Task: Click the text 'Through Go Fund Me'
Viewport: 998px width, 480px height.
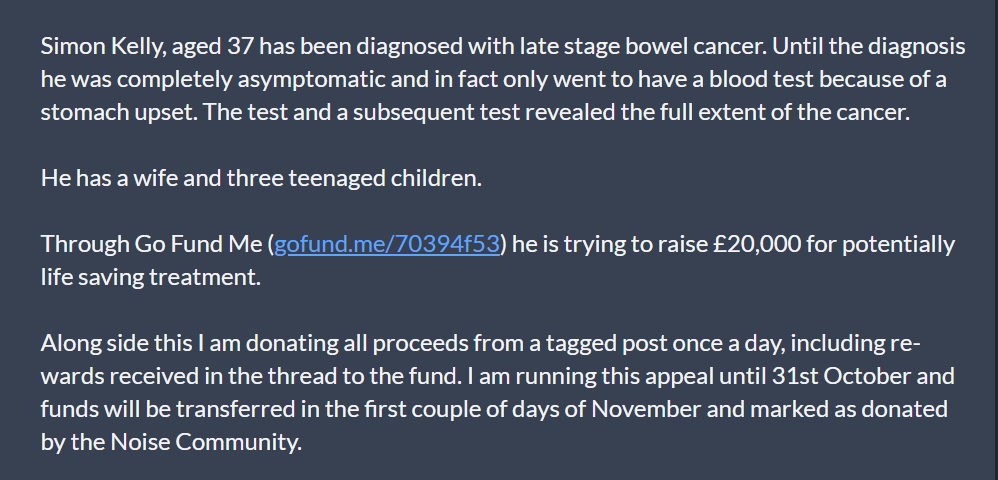Action: (153, 244)
